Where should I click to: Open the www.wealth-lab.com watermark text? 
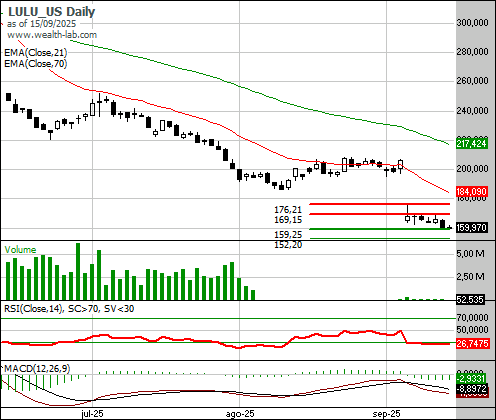52,35
